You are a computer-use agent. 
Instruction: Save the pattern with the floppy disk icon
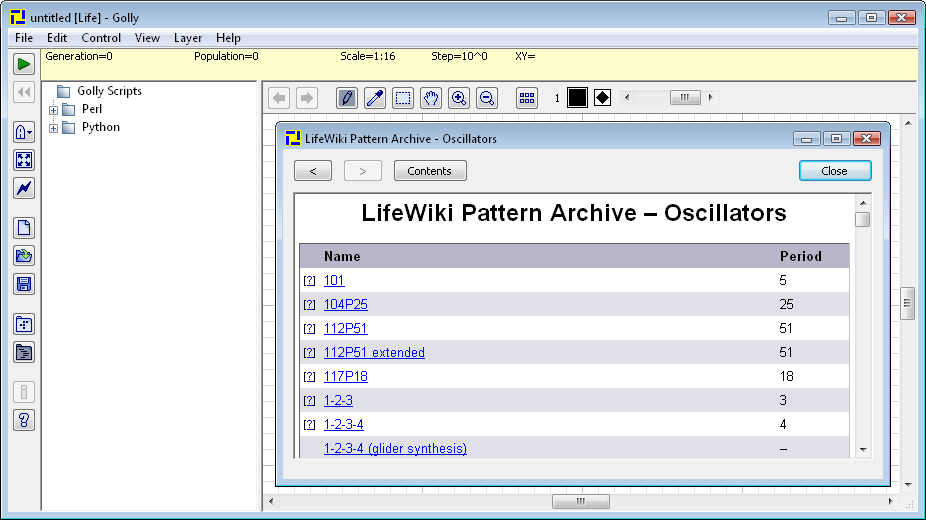24,284
